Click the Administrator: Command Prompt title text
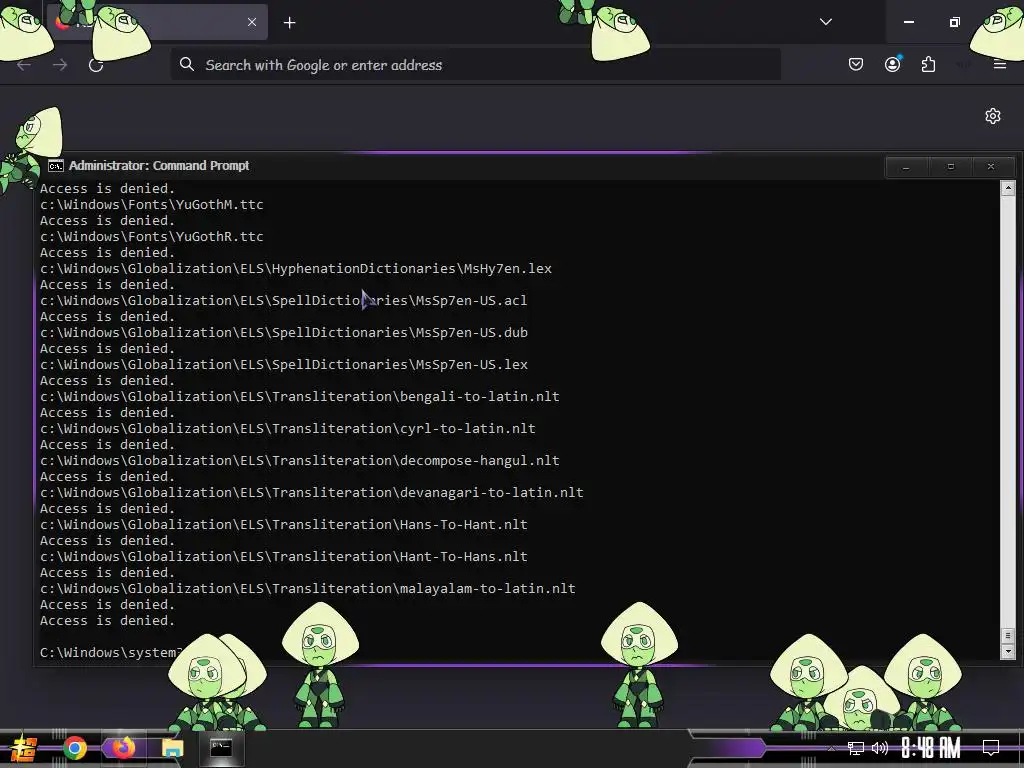The width and height of the screenshot is (1024, 768). click(159, 166)
